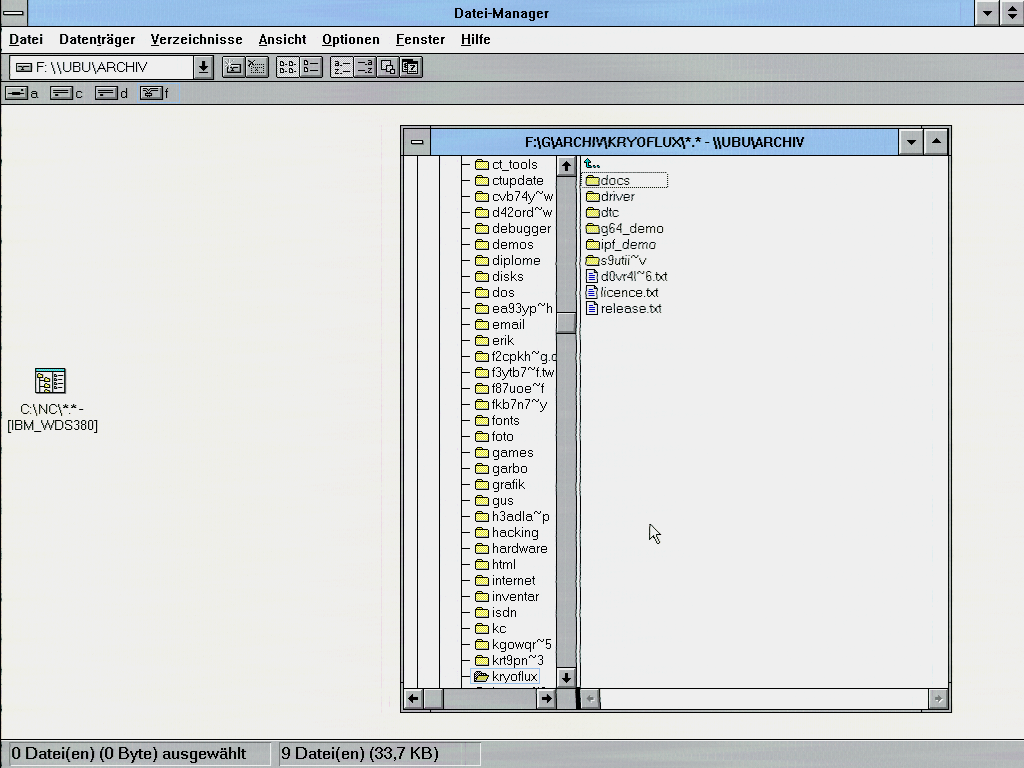Select the s9utii~v folder

[616, 261]
